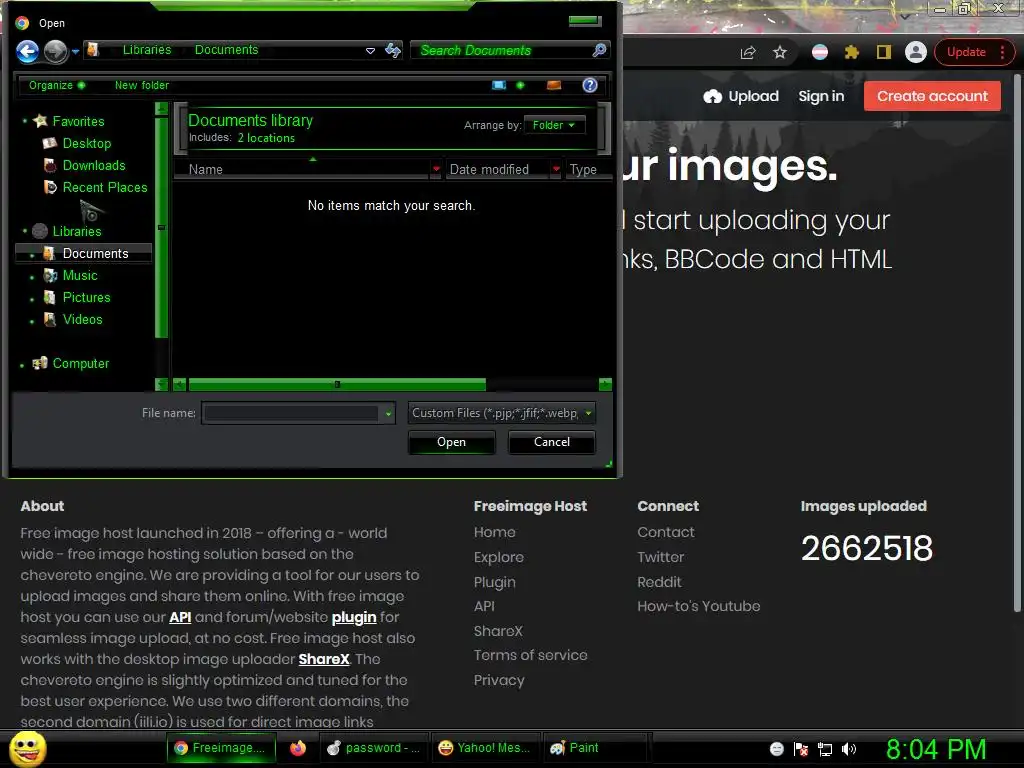Click the Twitter link under Connect

coord(660,557)
